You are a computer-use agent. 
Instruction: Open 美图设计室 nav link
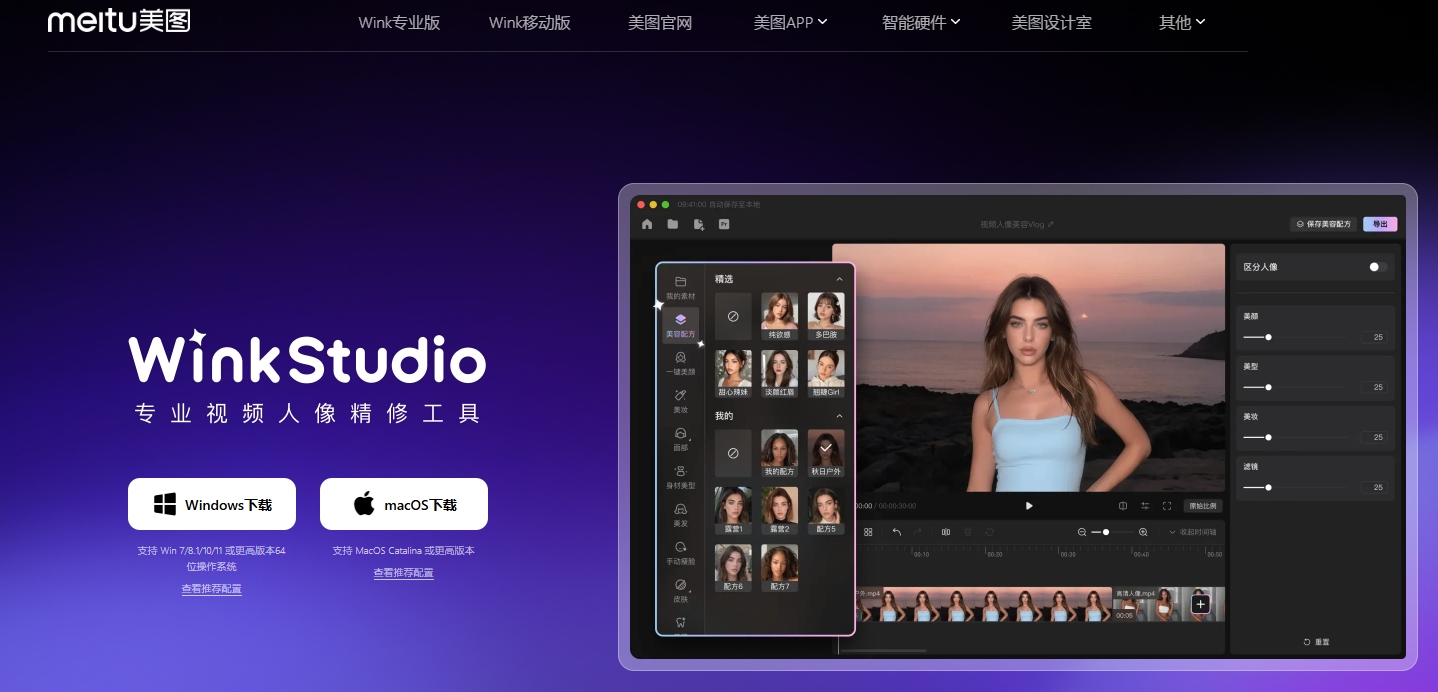tap(1052, 22)
